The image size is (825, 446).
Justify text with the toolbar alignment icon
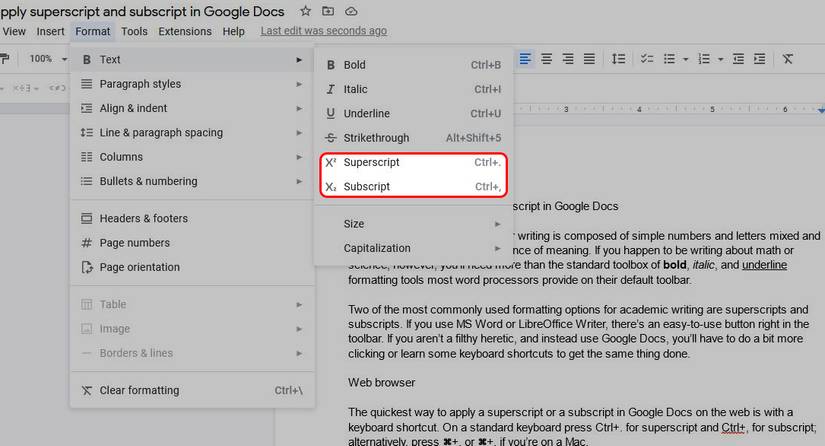590,59
